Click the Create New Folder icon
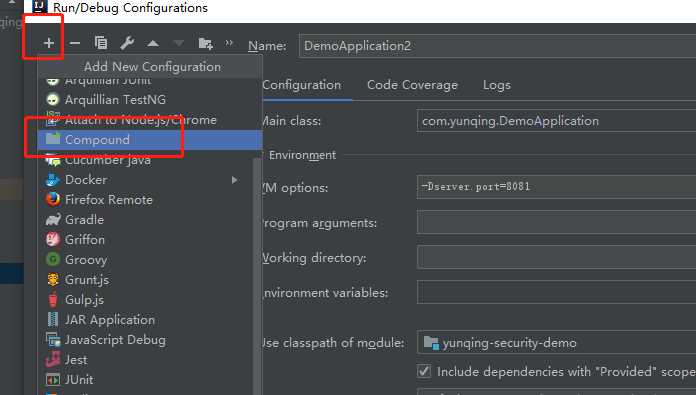 (206, 43)
